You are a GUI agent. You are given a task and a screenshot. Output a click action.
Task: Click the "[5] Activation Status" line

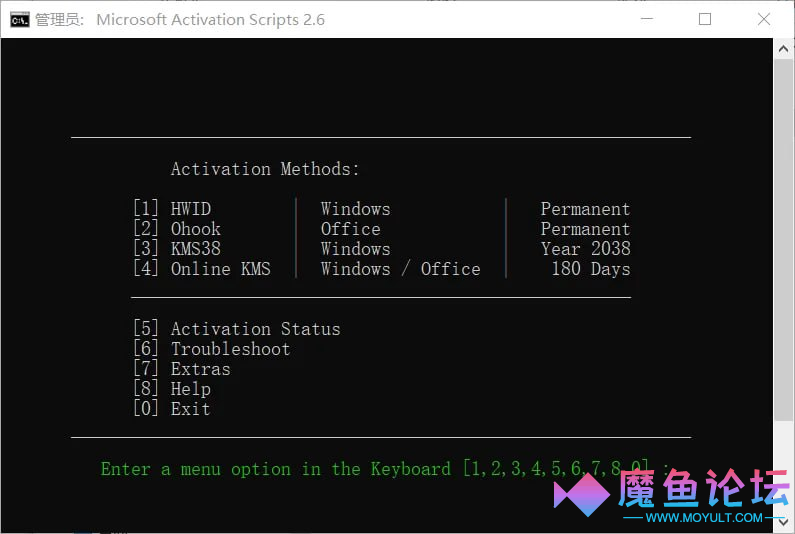[x=237, y=329]
